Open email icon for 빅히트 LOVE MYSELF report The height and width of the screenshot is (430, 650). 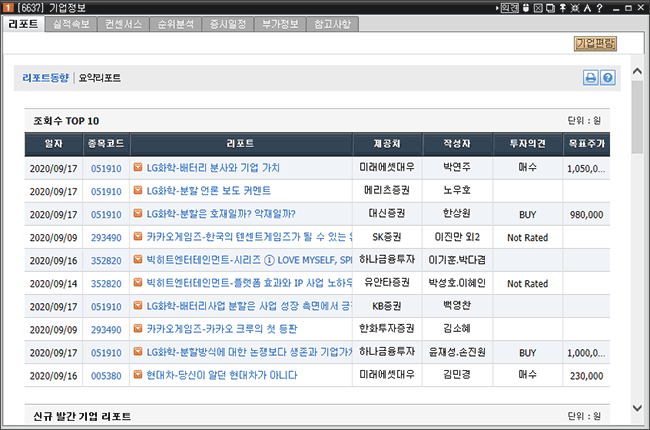click(x=138, y=259)
